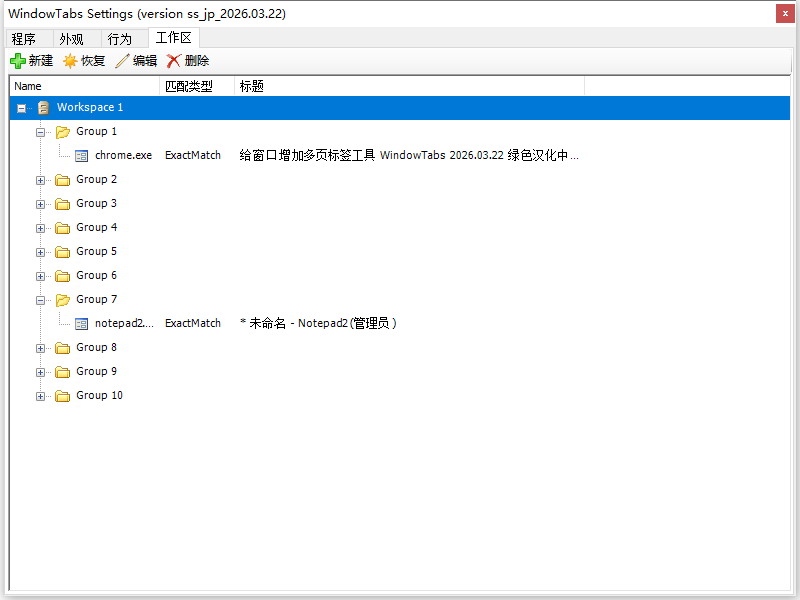Image resolution: width=800 pixels, height=600 pixels.
Task: Click the yellow 恢复 (Restore) star icon
Action: point(68,60)
